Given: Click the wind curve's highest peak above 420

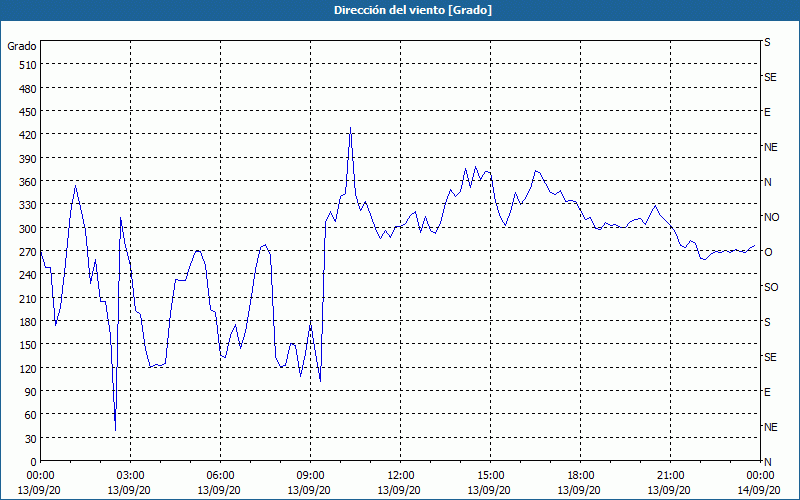Looking at the screenshot, I should [x=350, y=128].
